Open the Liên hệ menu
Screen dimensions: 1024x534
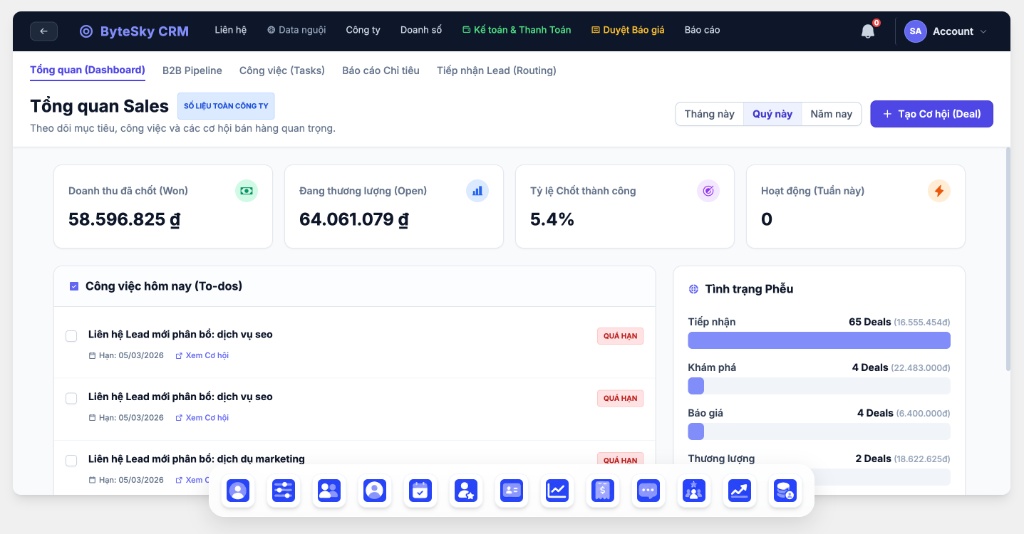(231, 30)
